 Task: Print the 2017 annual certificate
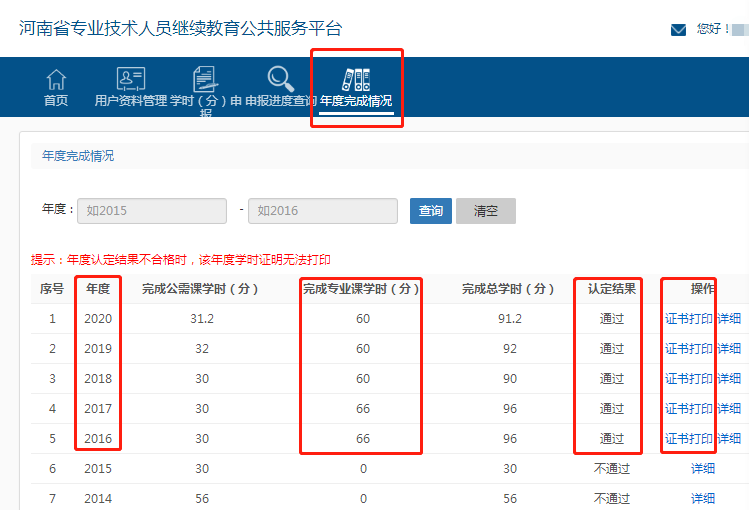(689, 409)
